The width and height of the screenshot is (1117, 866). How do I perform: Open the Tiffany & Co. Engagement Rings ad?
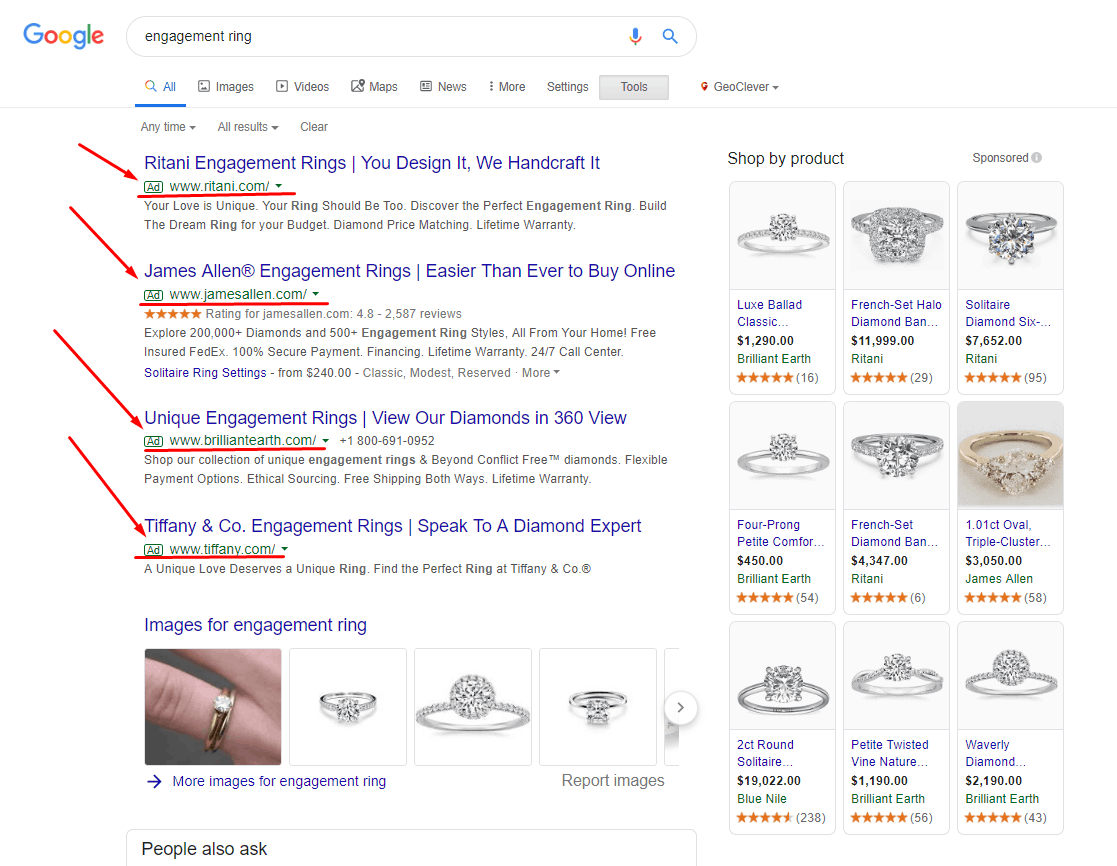click(393, 526)
